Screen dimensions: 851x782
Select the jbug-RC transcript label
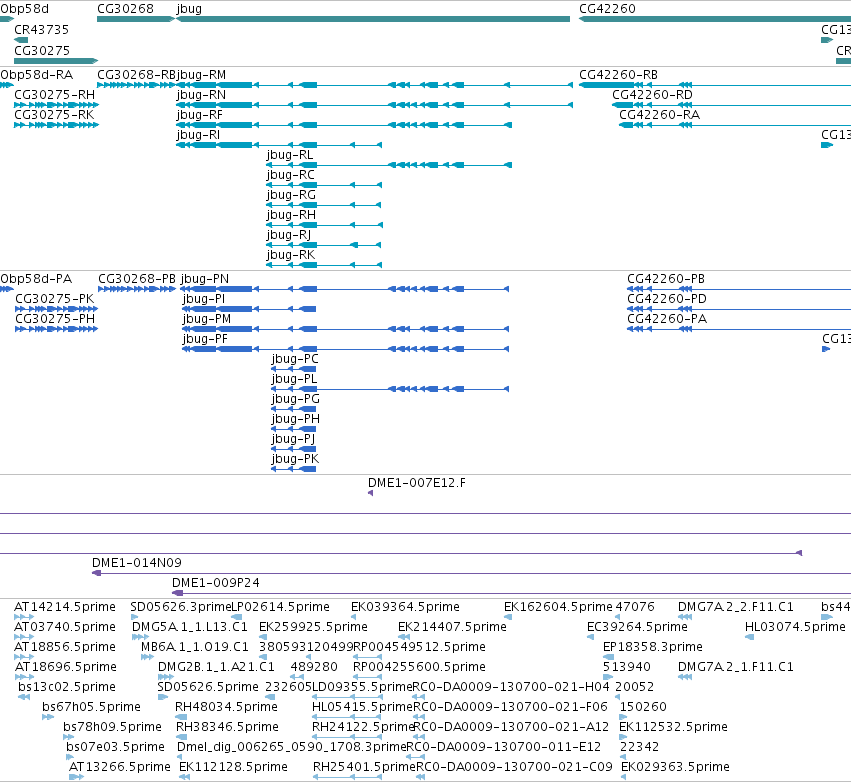pyautogui.click(x=290, y=175)
